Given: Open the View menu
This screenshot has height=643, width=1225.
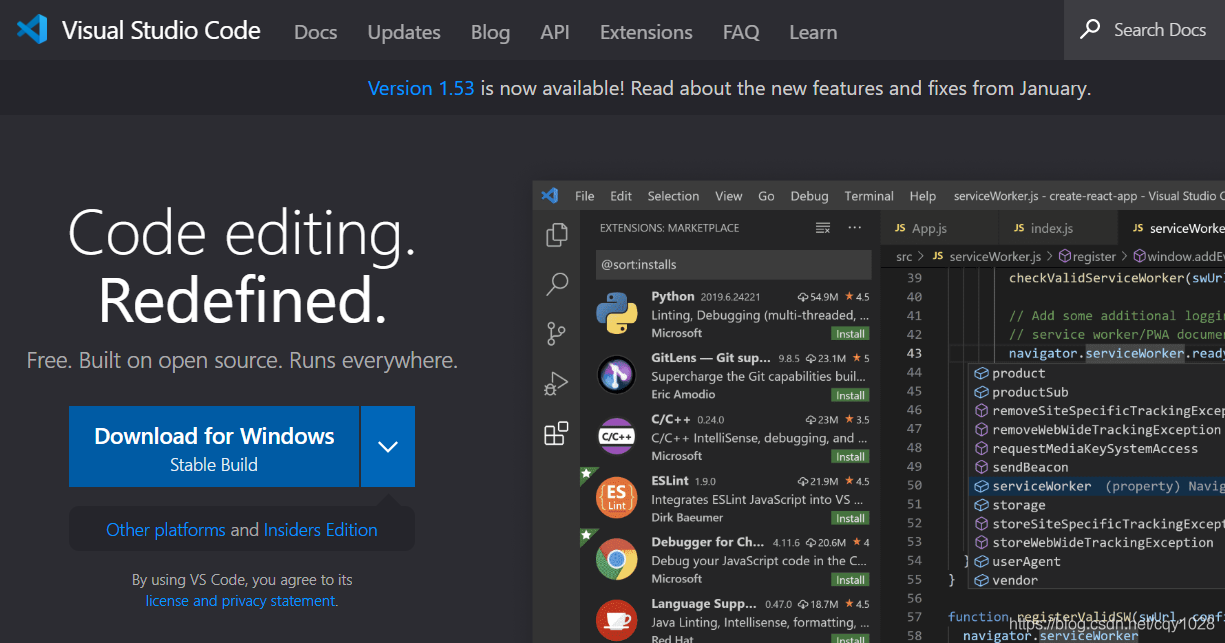Looking at the screenshot, I should pos(729,196).
